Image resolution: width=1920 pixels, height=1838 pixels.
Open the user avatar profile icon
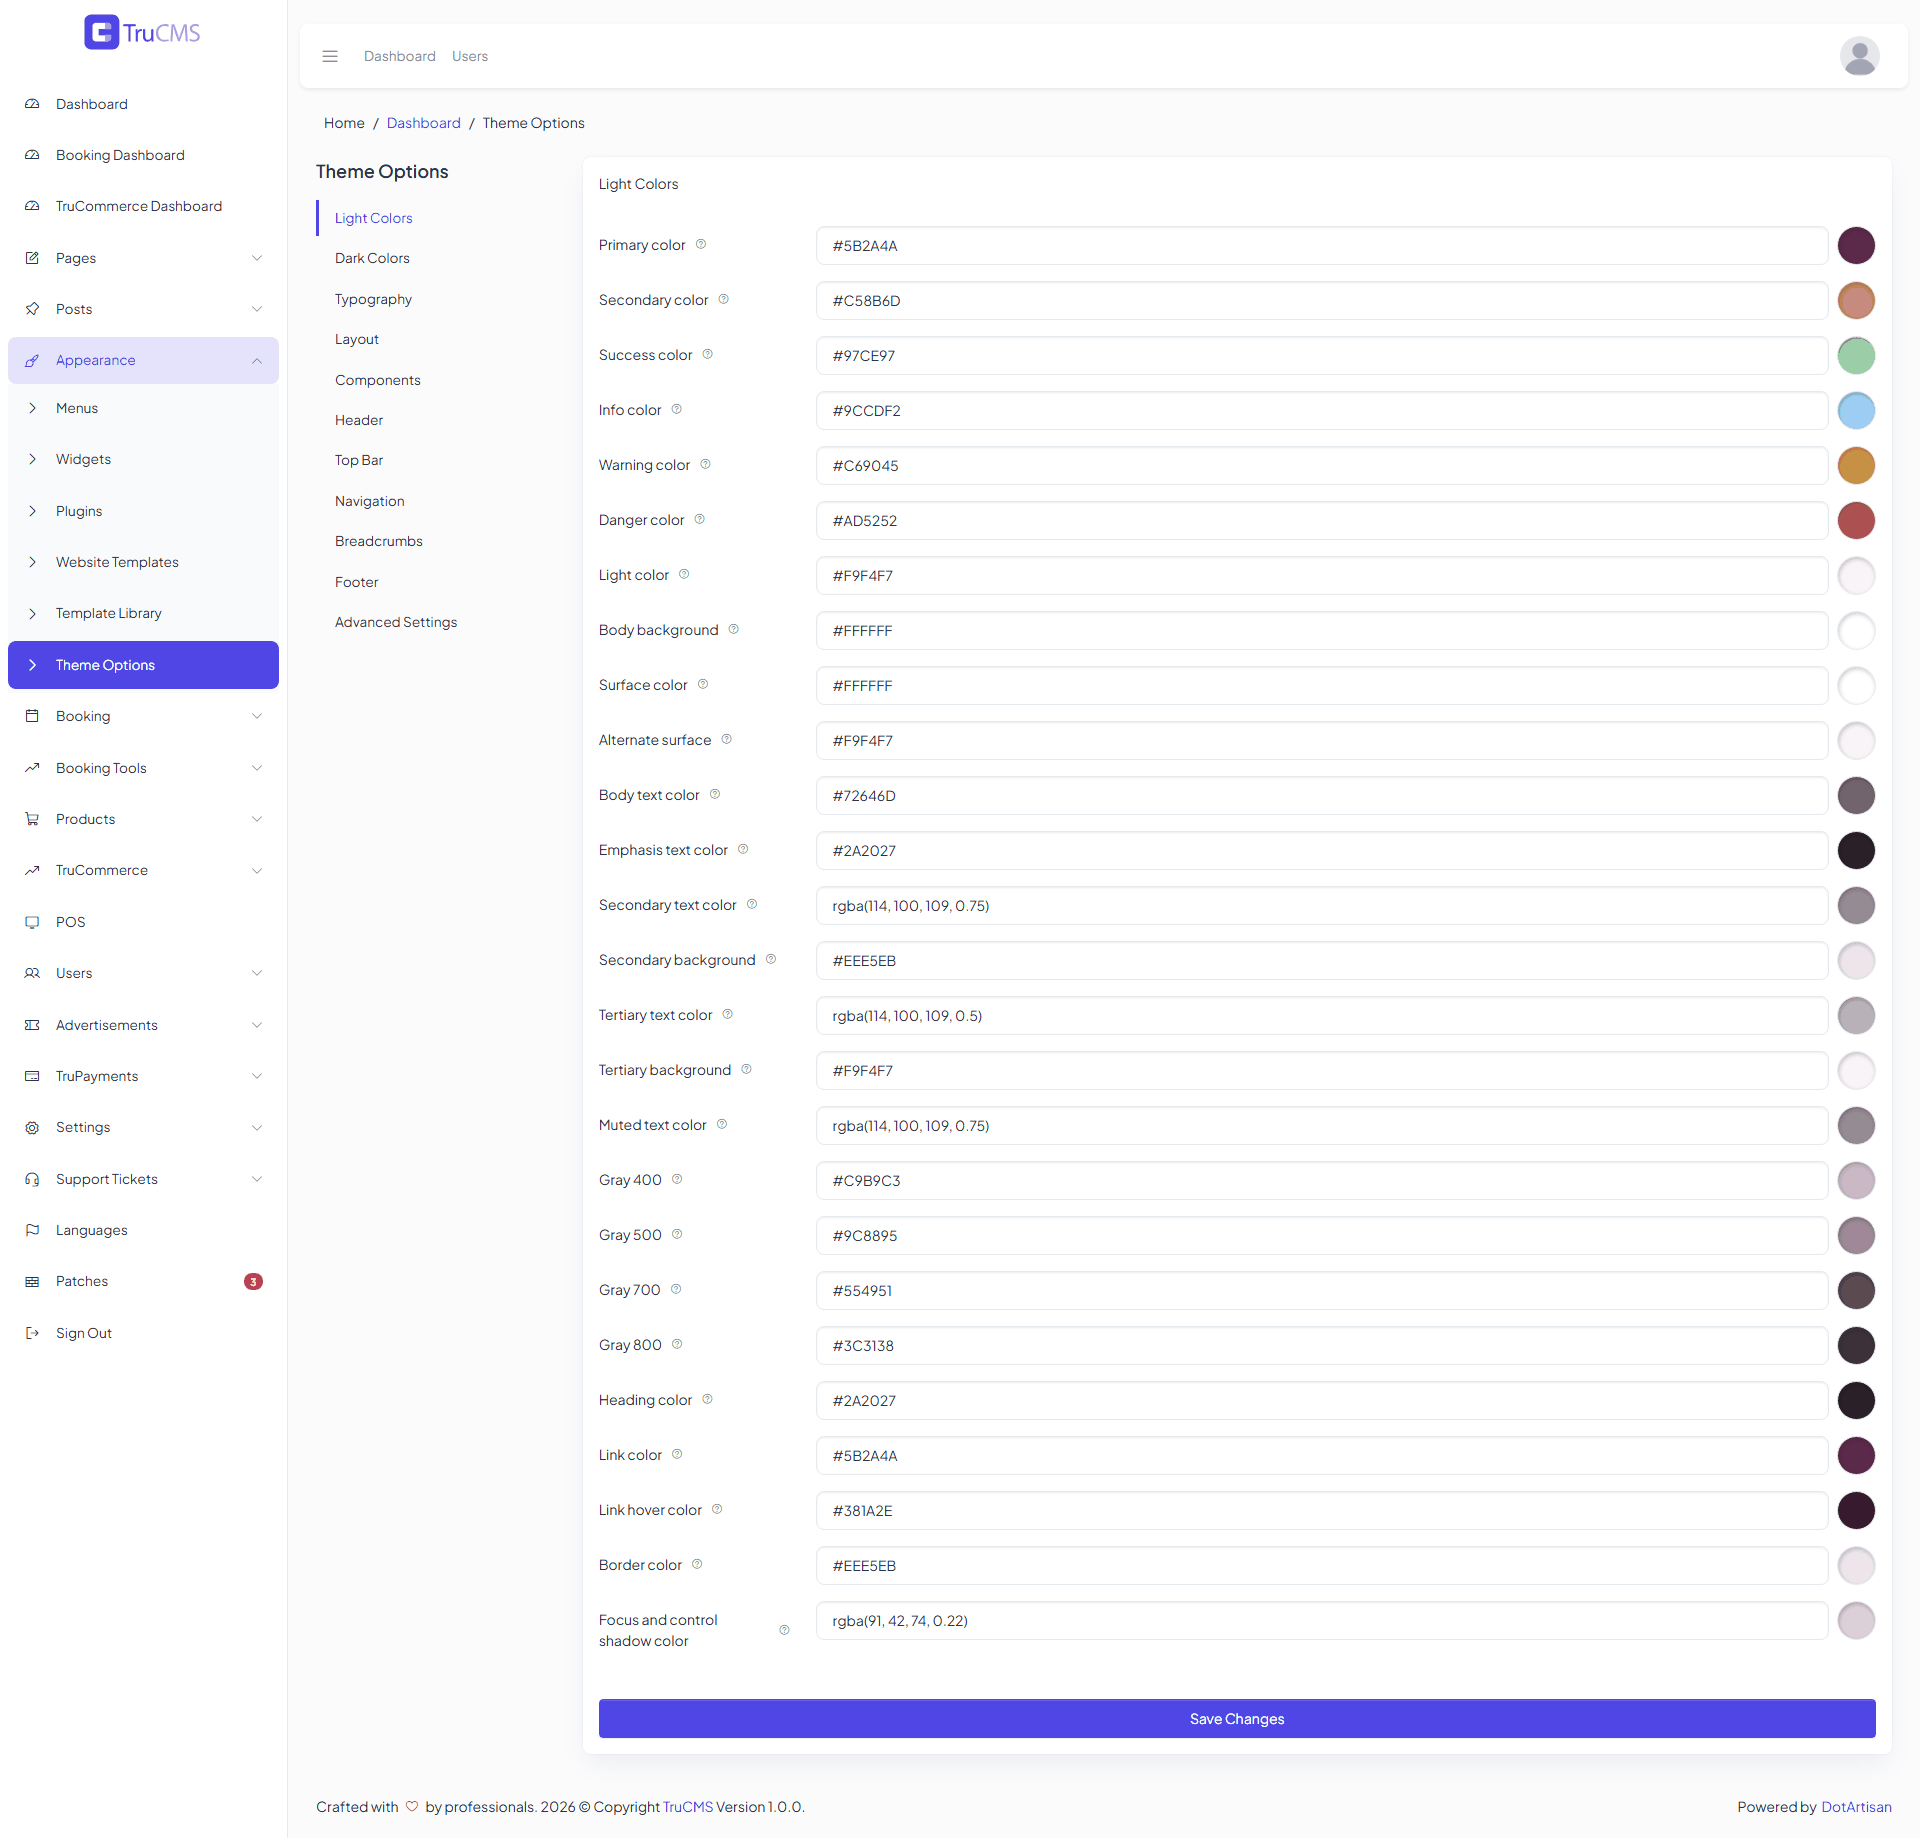[1859, 56]
